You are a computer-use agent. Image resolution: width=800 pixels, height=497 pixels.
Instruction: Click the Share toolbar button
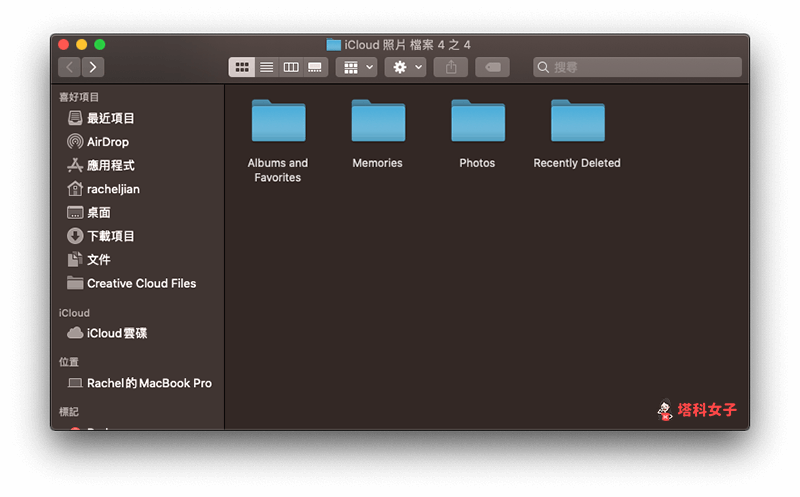[x=451, y=67]
